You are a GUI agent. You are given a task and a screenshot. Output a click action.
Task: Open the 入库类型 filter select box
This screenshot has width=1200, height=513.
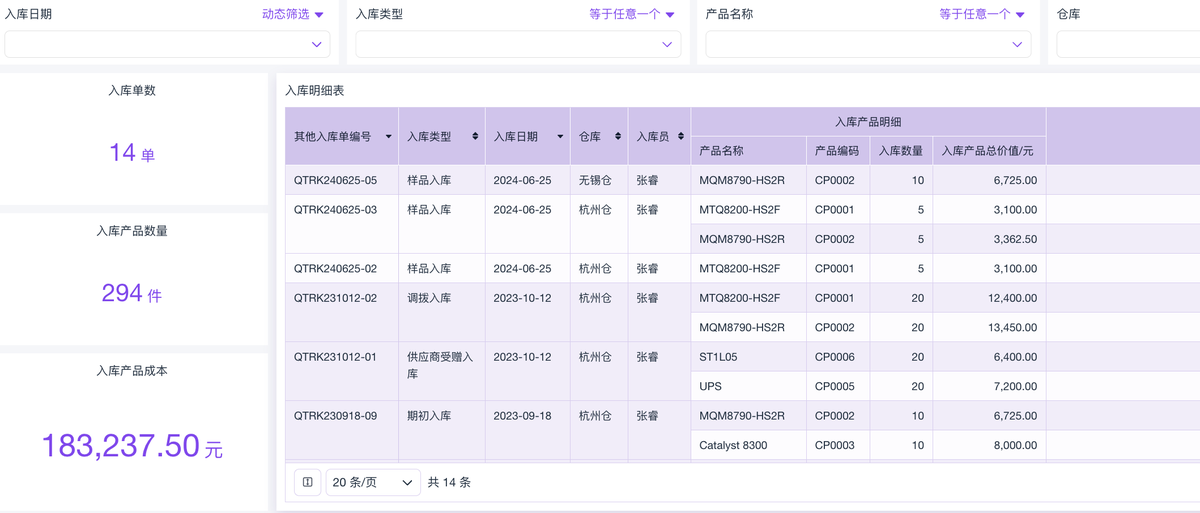pyautogui.click(x=518, y=44)
